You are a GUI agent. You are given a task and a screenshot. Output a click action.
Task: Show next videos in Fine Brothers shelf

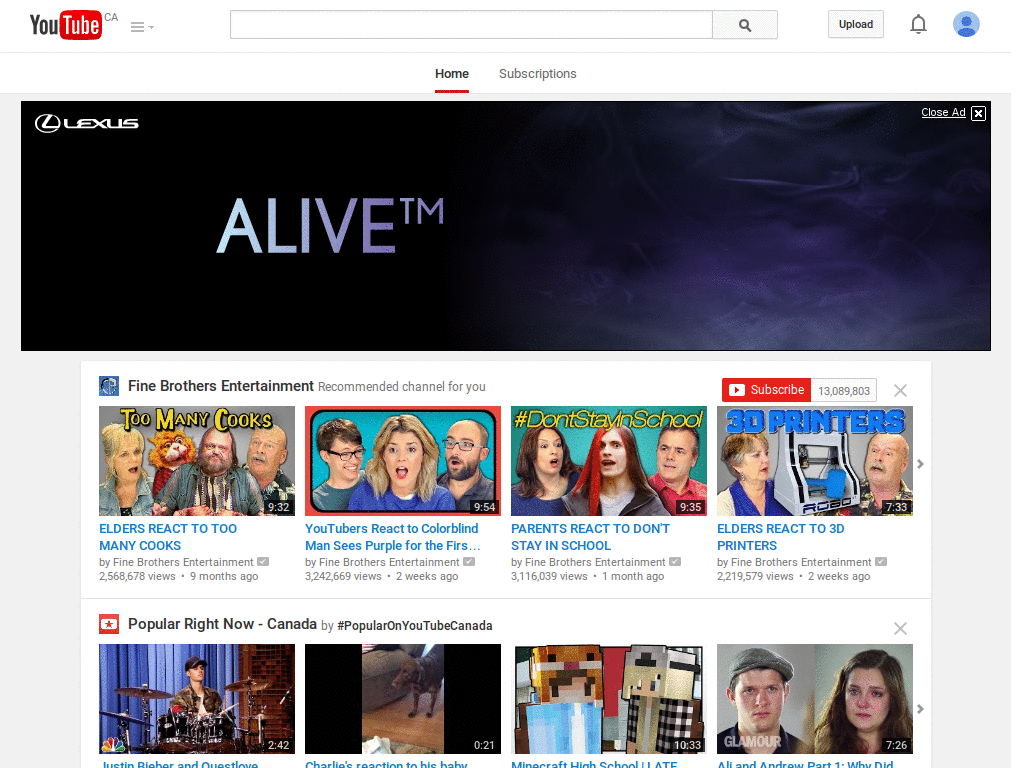point(920,464)
